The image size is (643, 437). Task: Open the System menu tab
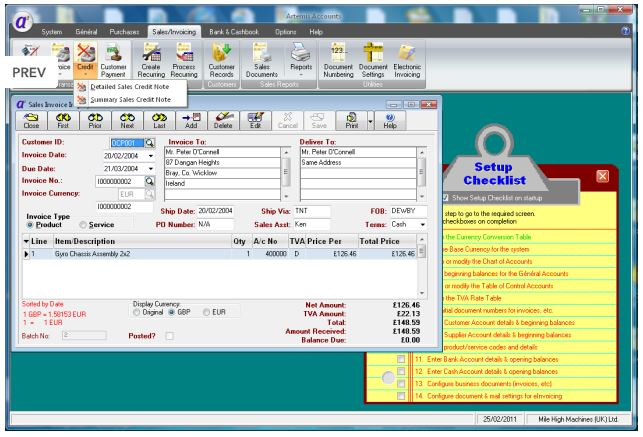click(x=52, y=32)
